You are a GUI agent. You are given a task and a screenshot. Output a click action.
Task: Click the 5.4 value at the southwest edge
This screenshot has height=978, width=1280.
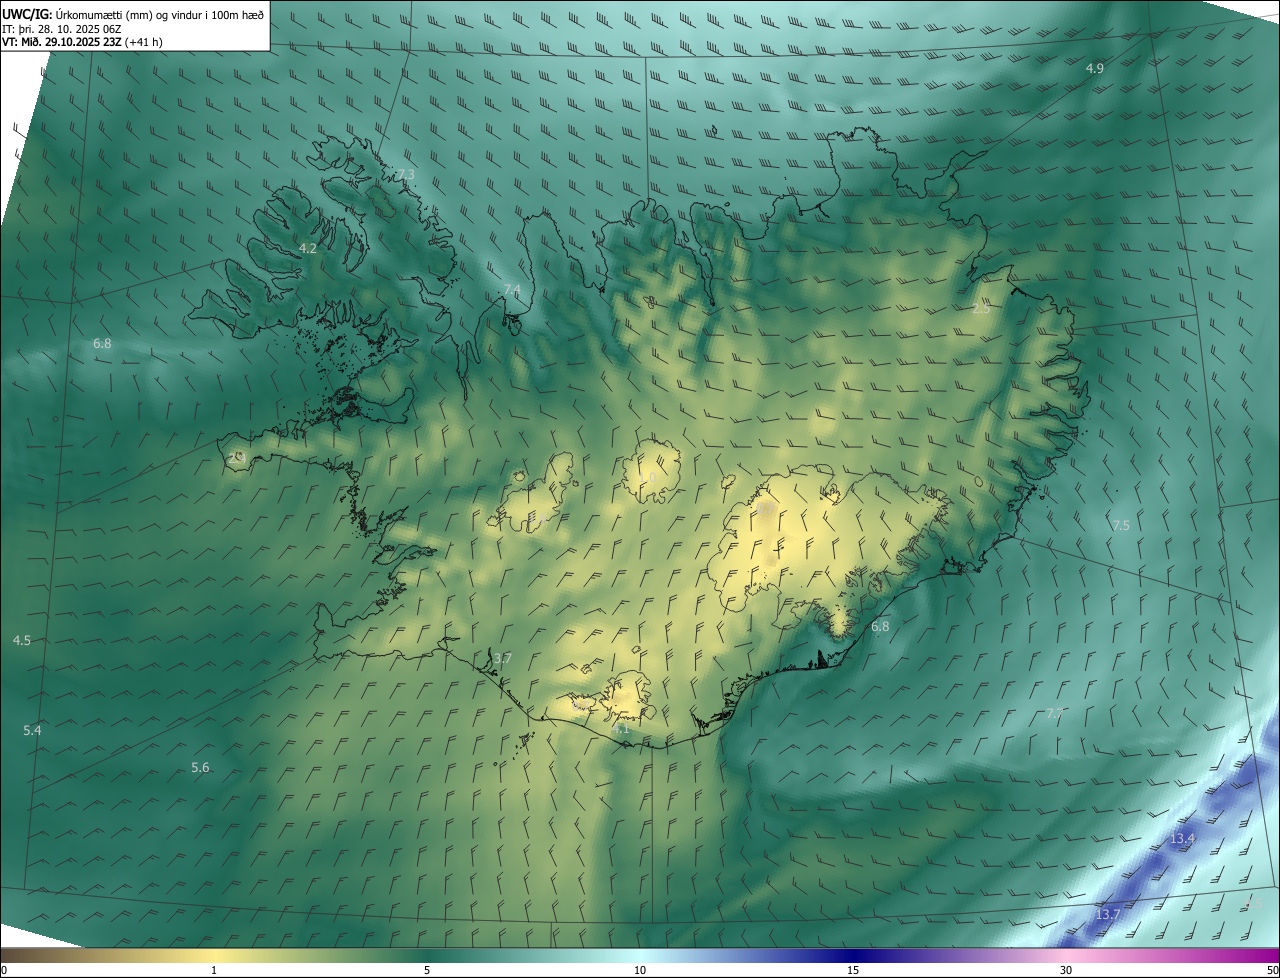tap(33, 731)
